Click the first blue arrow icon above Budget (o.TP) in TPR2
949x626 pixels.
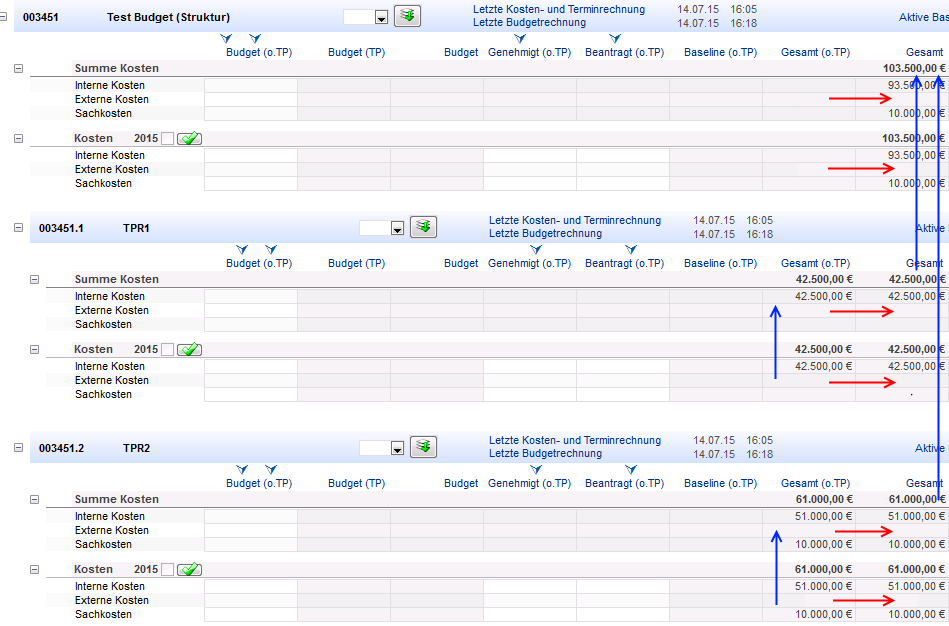click(x=242, y=469)
